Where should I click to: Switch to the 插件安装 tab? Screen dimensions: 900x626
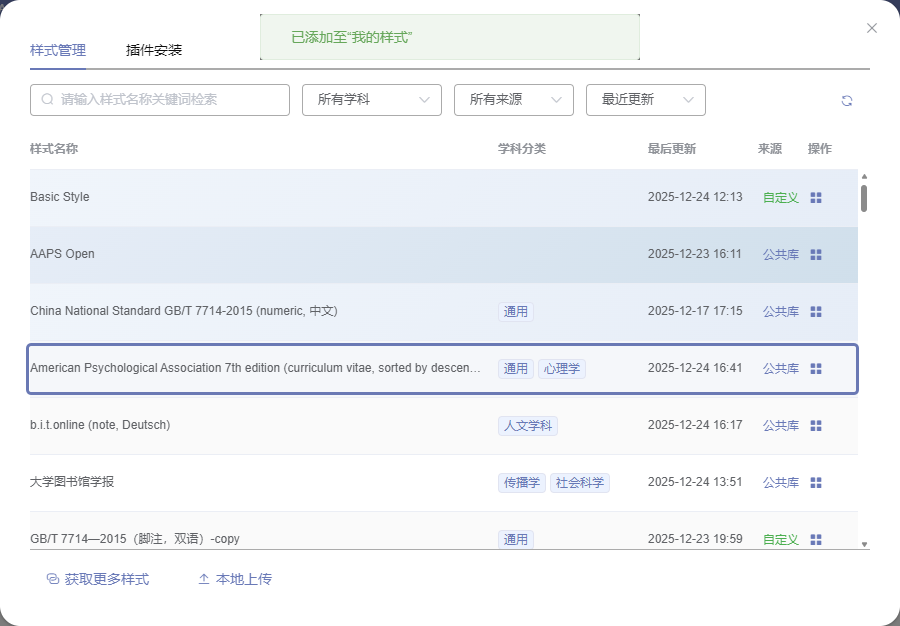coord(154,50)
